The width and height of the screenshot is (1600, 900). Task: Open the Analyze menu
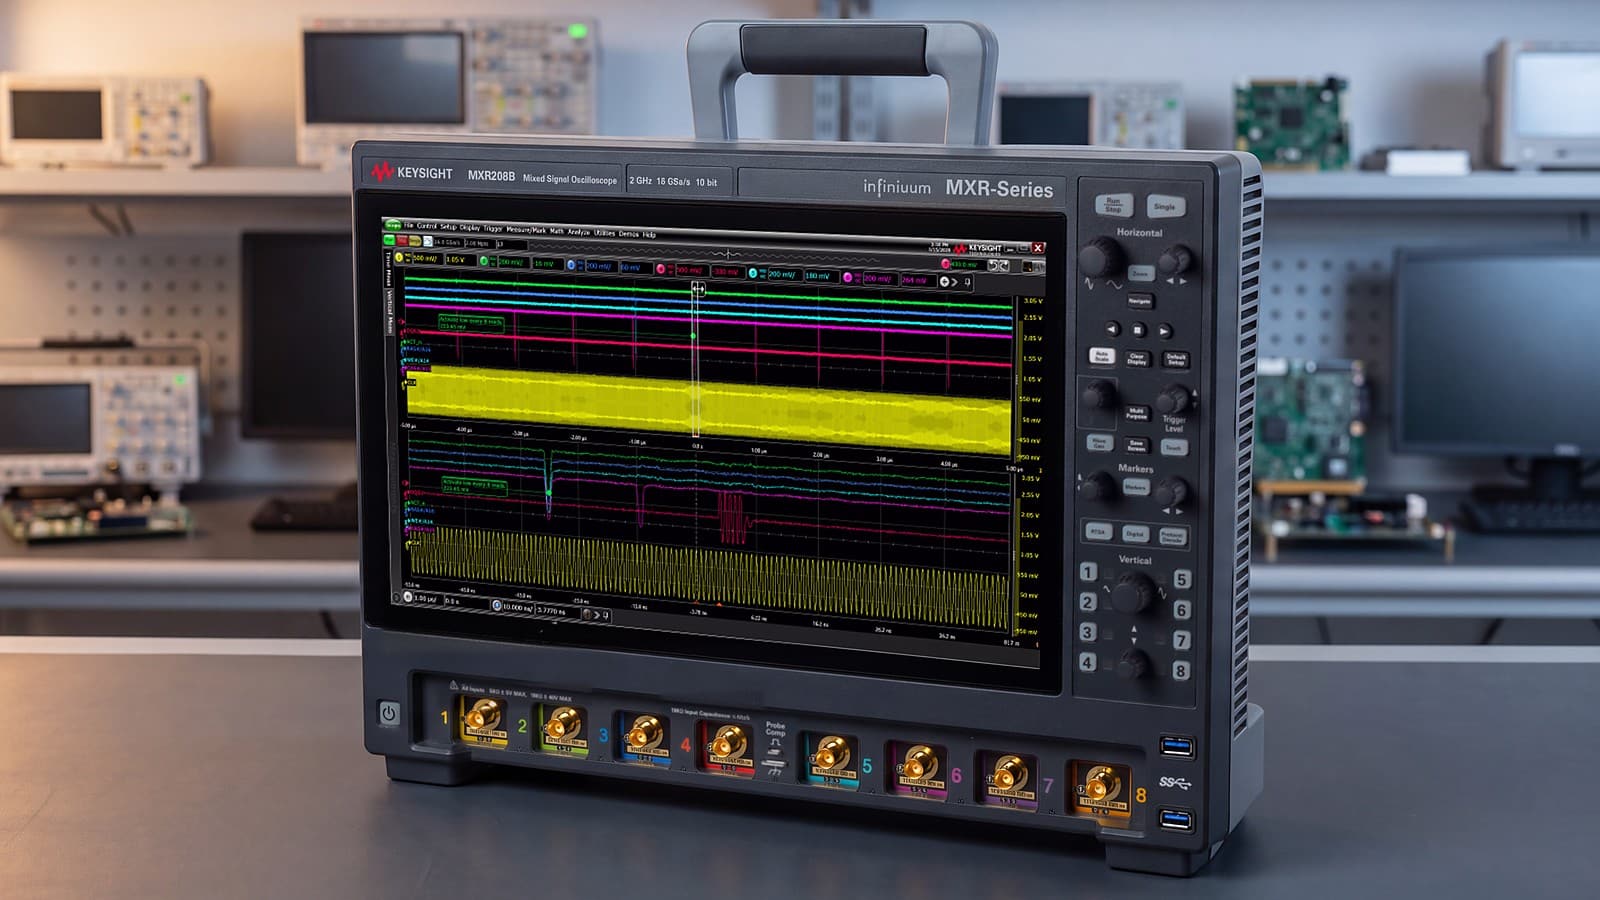coord(579,232)
